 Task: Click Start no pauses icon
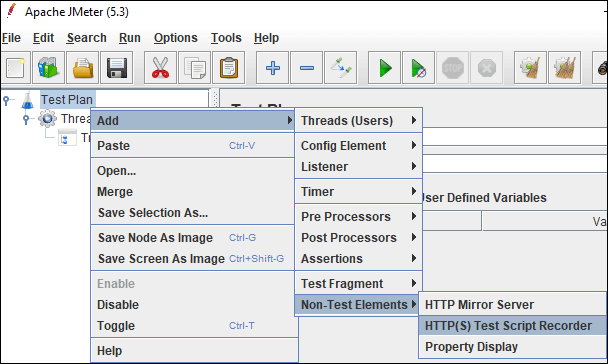[418, 68]
